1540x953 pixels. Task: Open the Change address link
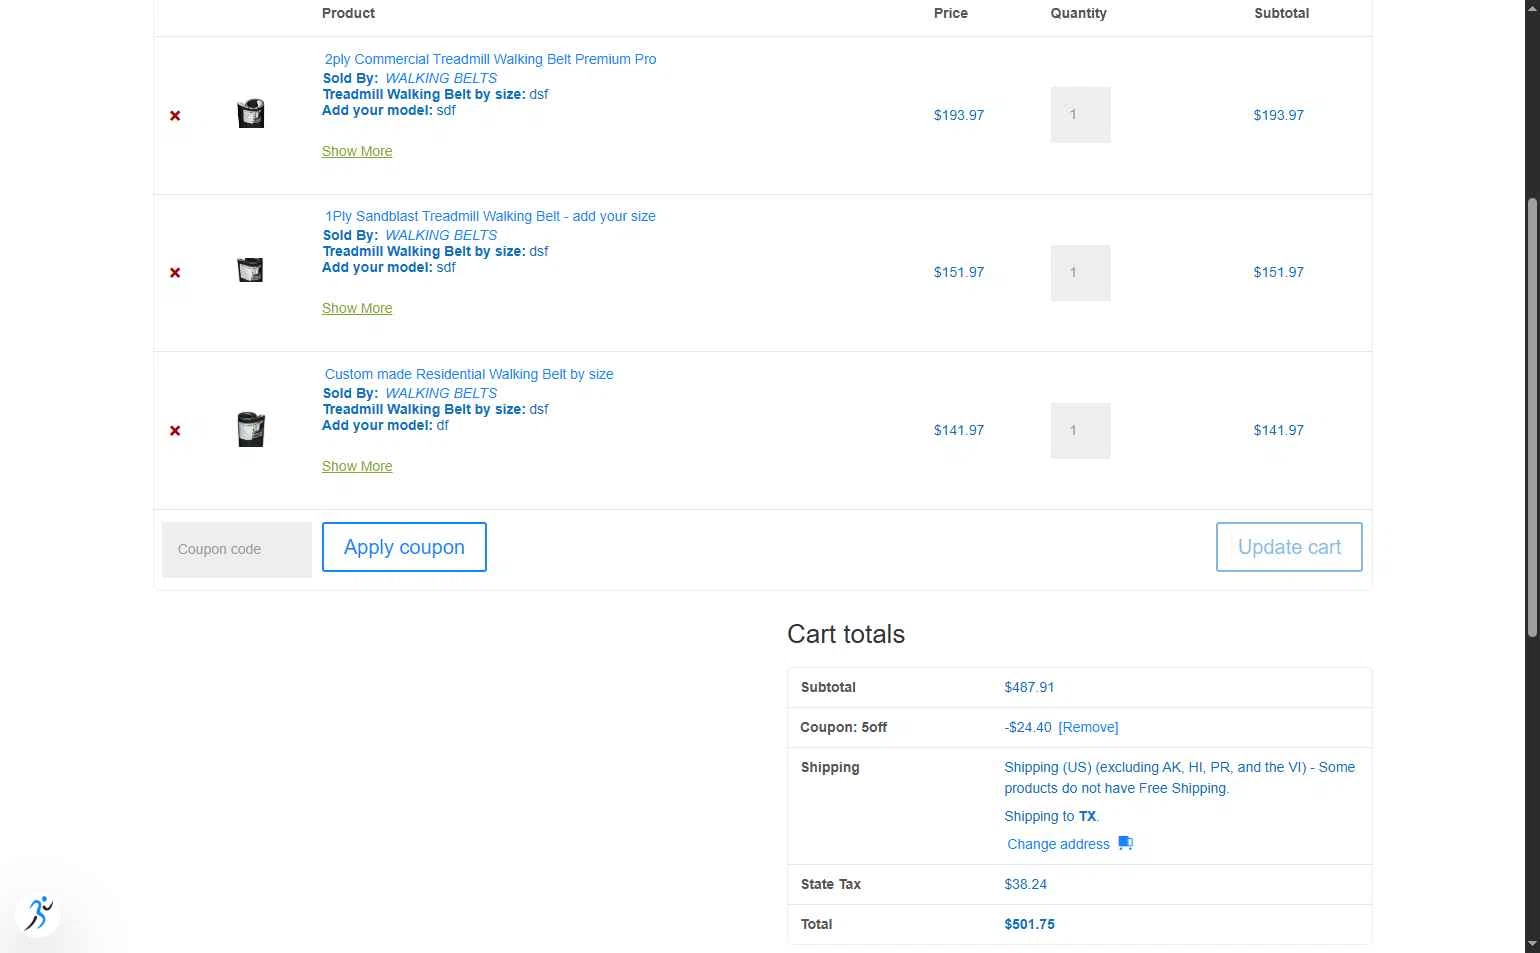[x=1058, y=844]
